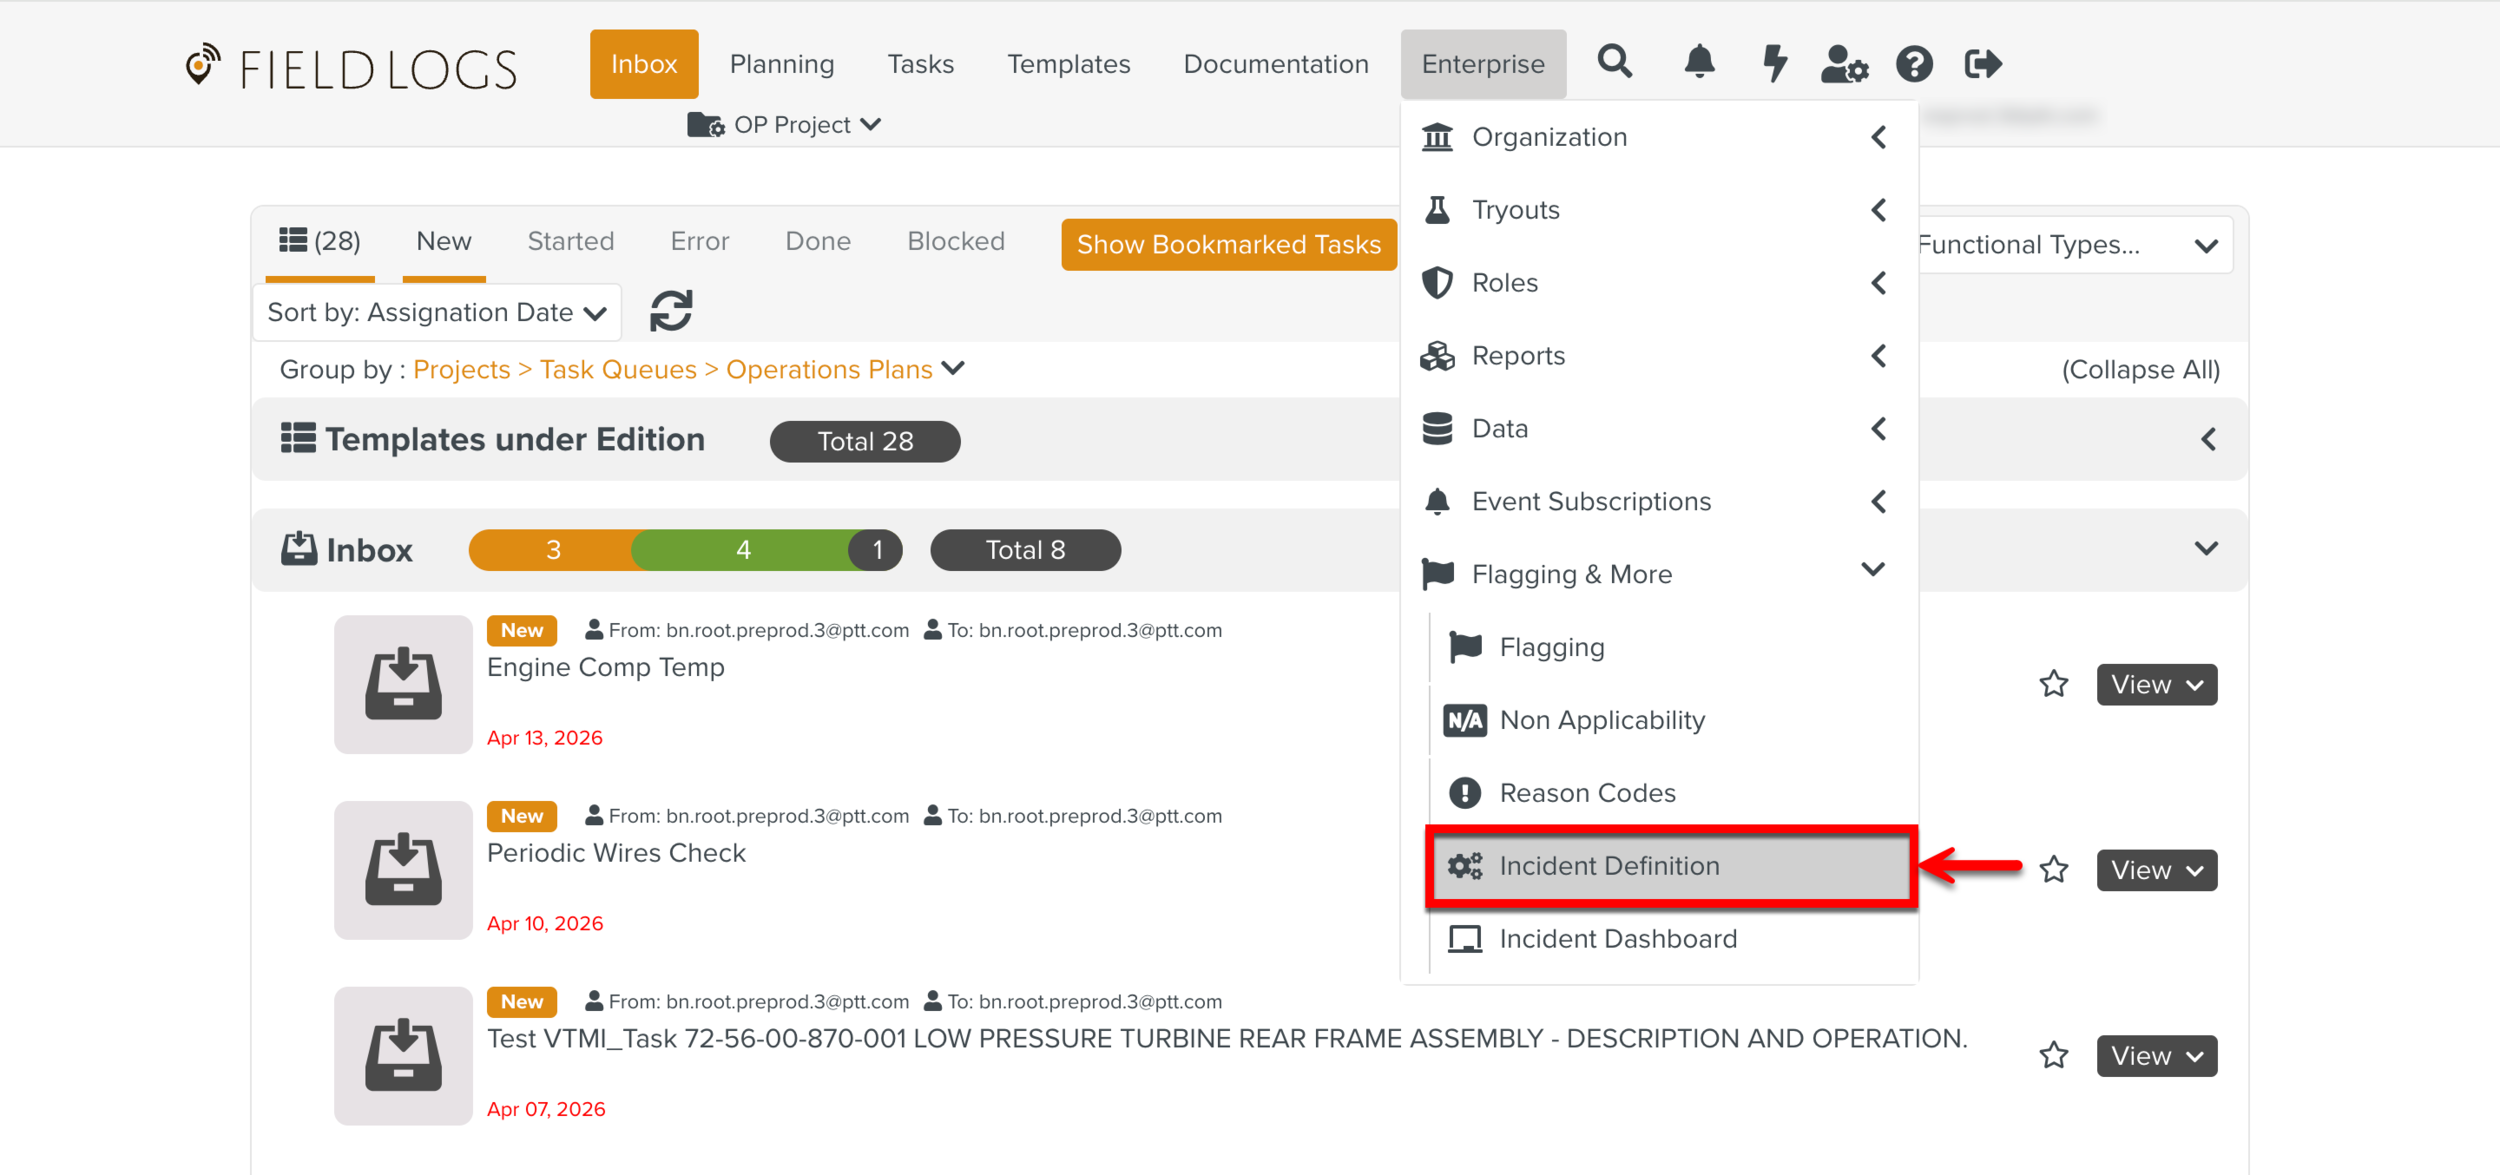Expand the Organization submenu
This screenshot has width=2500, height=1175.
[x=1658, y=137]
